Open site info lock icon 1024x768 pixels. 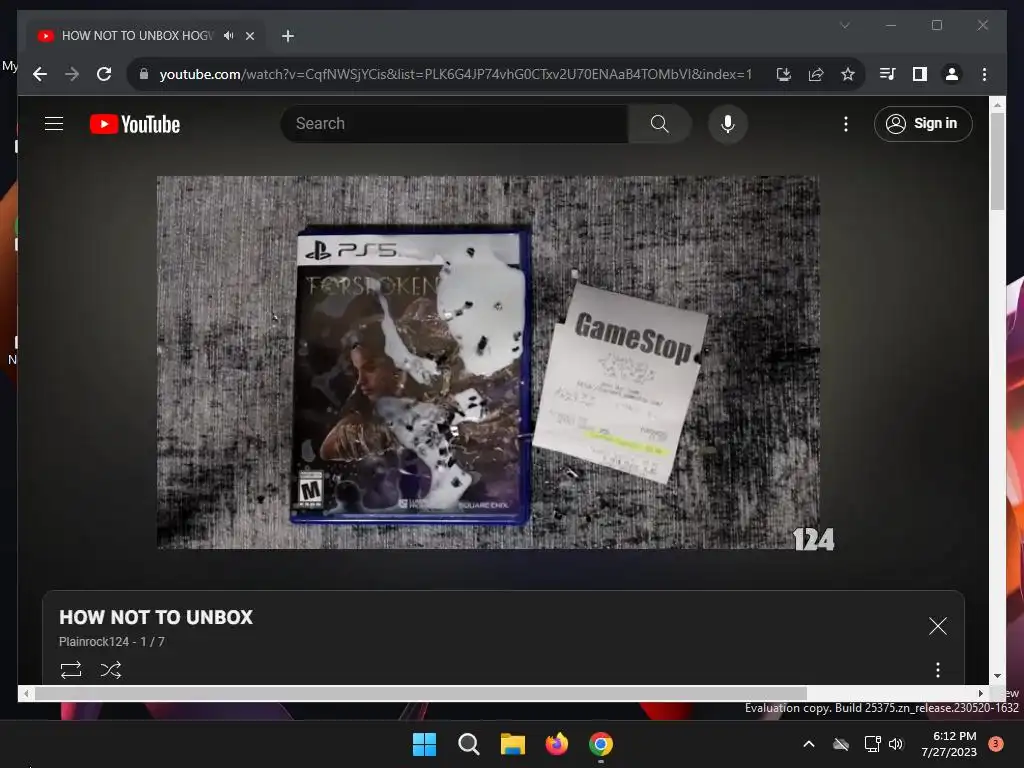pyautogui.click(x=144, y=74)
